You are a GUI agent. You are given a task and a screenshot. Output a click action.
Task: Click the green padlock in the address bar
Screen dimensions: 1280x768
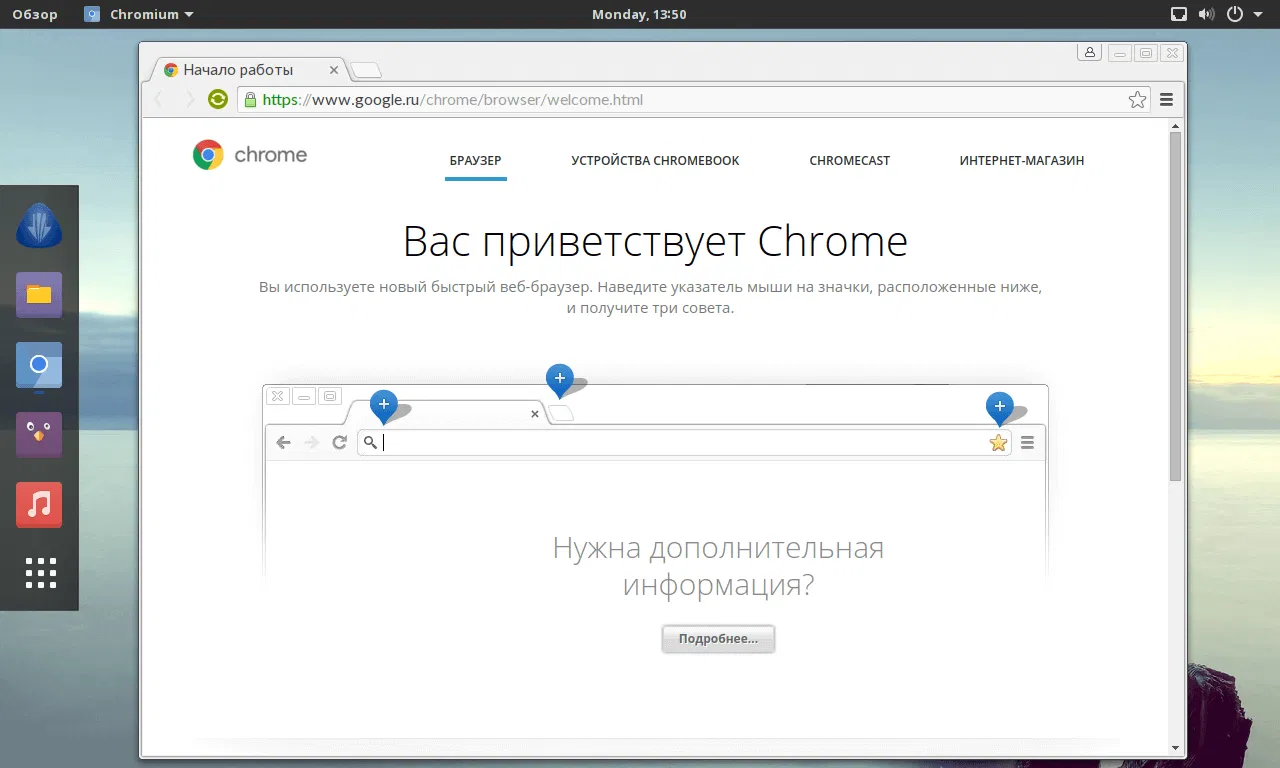[250, 99]
